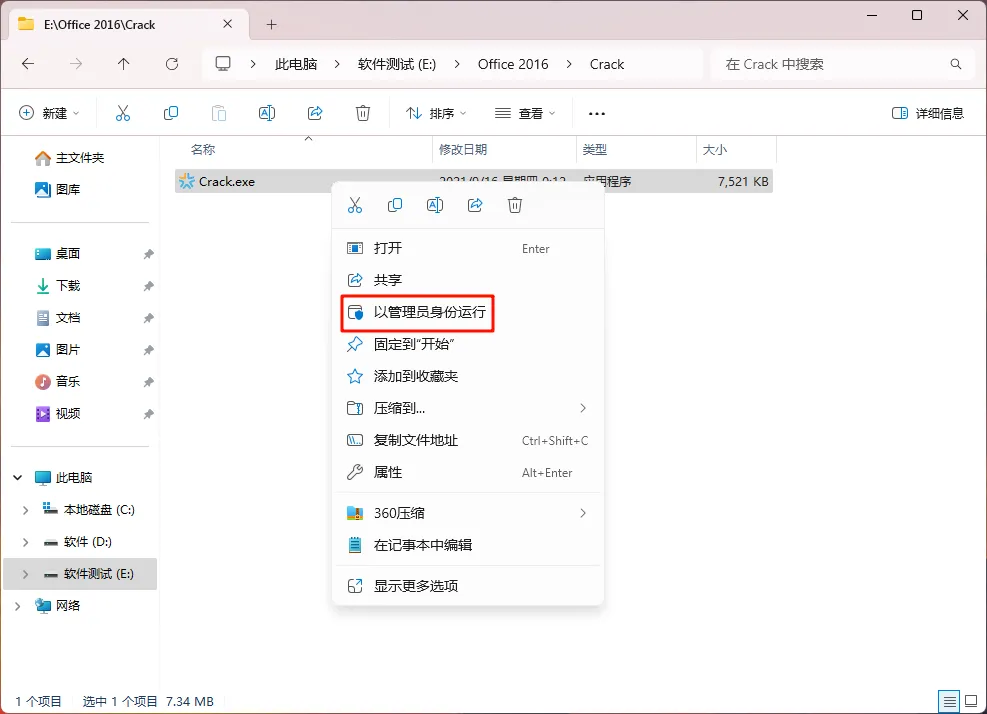The height and width of the screenshot is (714, 987).
Task: Click the computer icon in the address bar
Action: click(223, 64)
